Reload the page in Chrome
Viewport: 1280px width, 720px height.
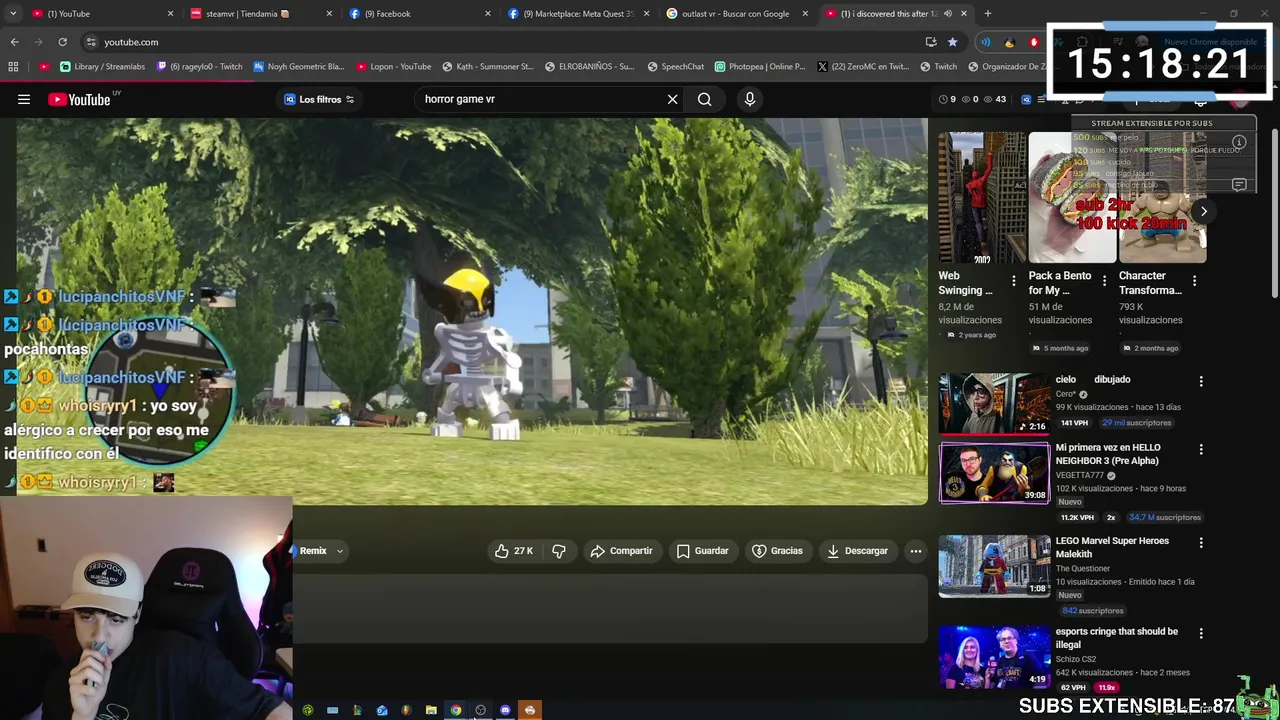[62, 42]
